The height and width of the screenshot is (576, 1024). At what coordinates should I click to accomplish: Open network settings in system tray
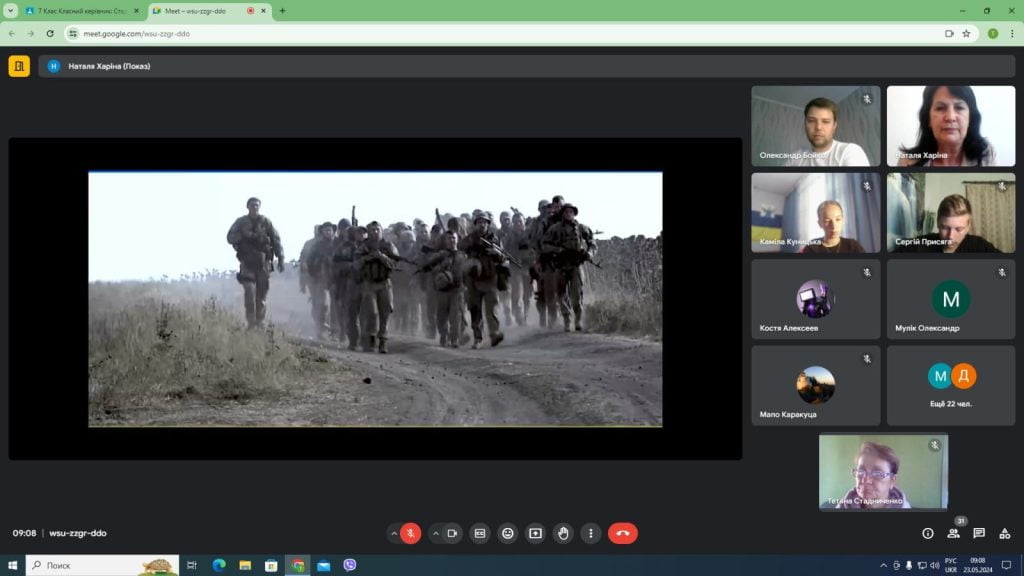click(921, 566)
